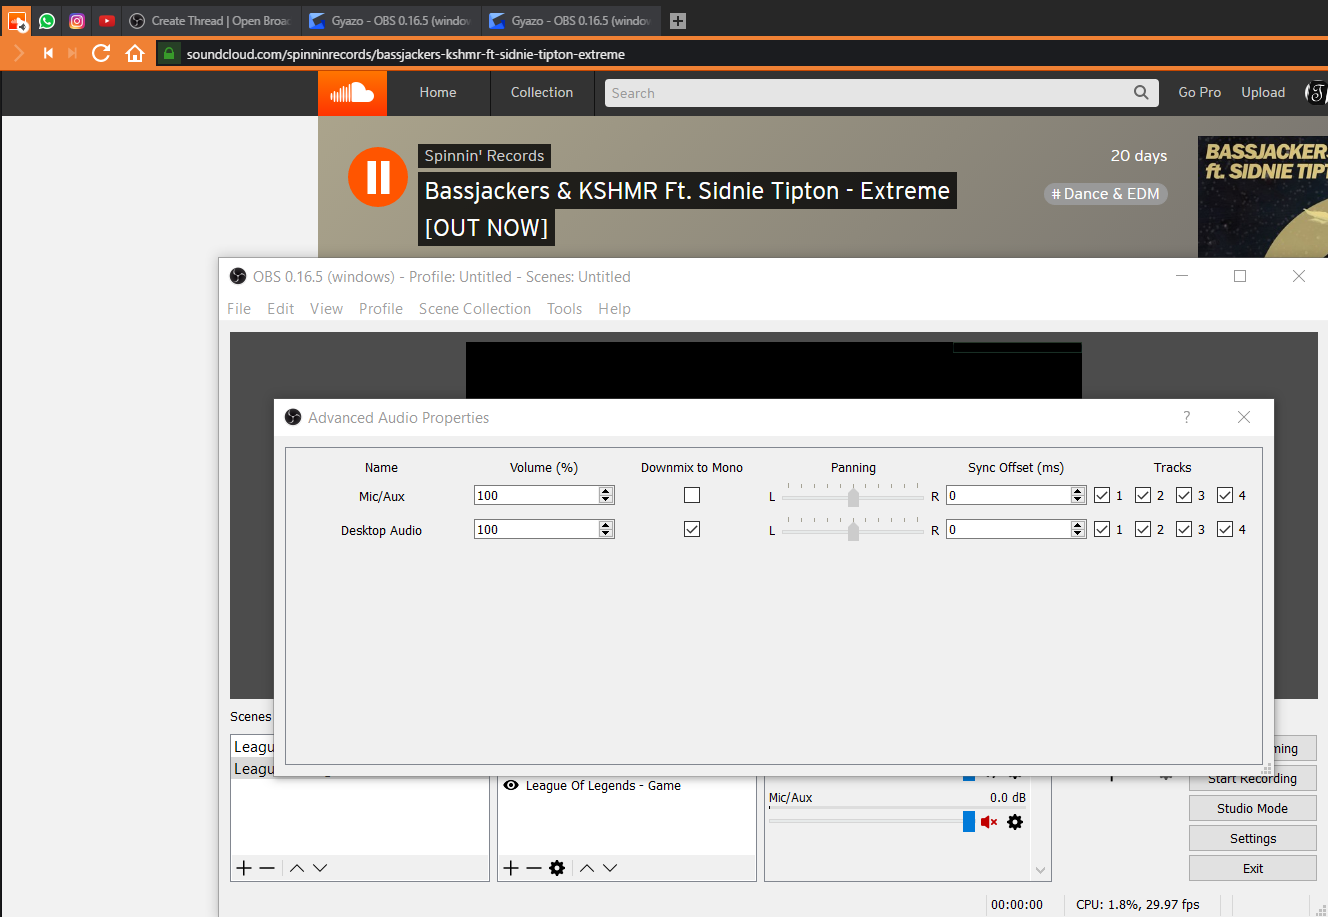Open the OBS Tools menu

[564, 309]
